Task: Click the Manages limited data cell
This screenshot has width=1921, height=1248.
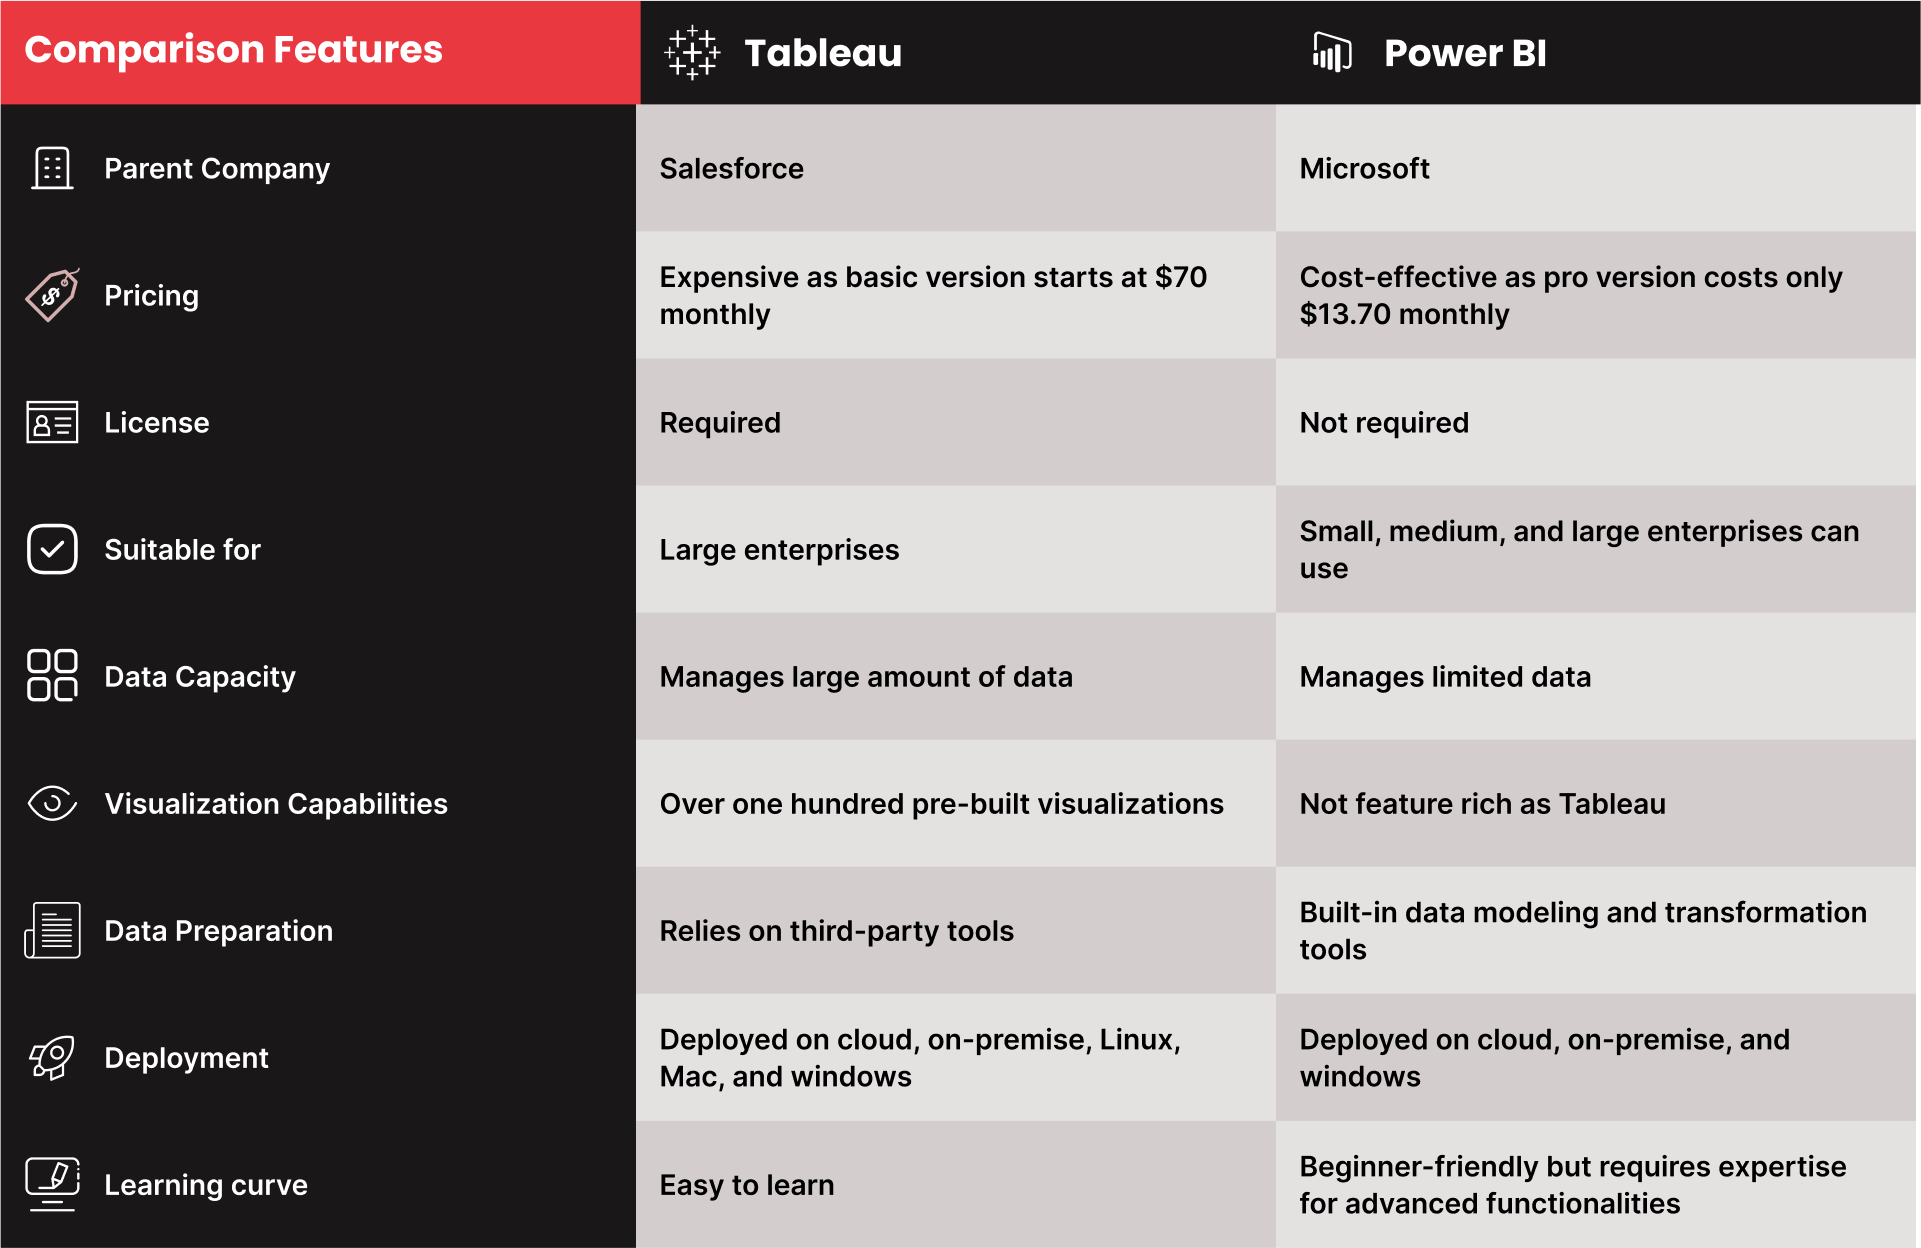Action: coord(1596,676)
